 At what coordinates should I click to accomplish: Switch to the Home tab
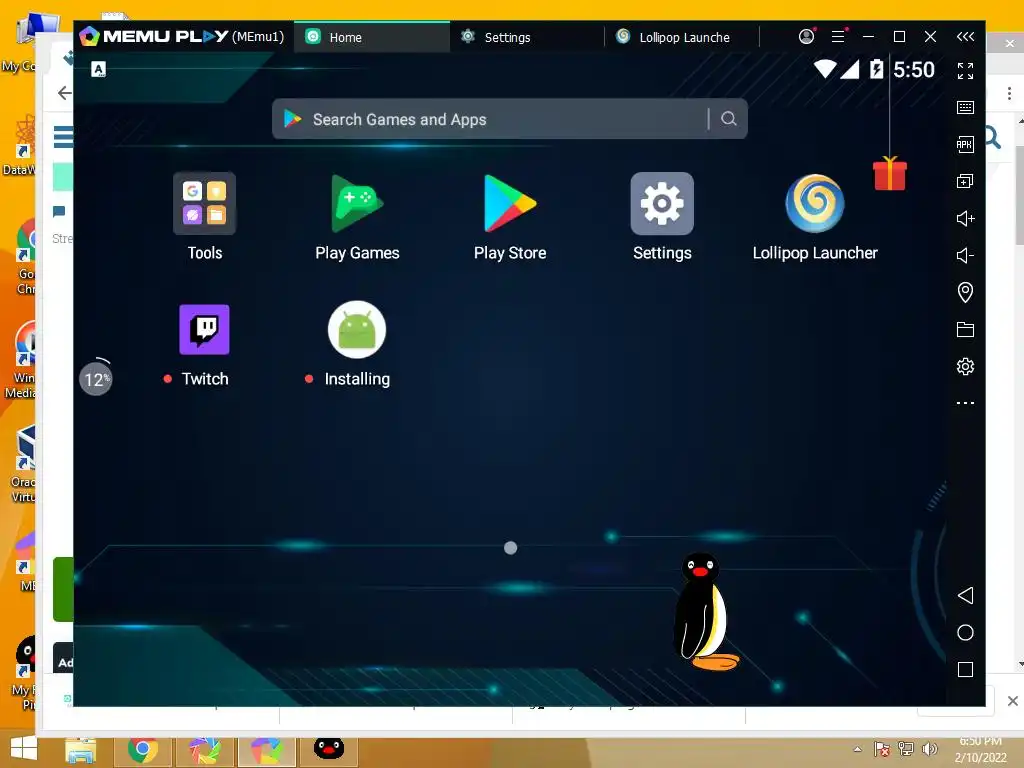(x=372, y=37)
